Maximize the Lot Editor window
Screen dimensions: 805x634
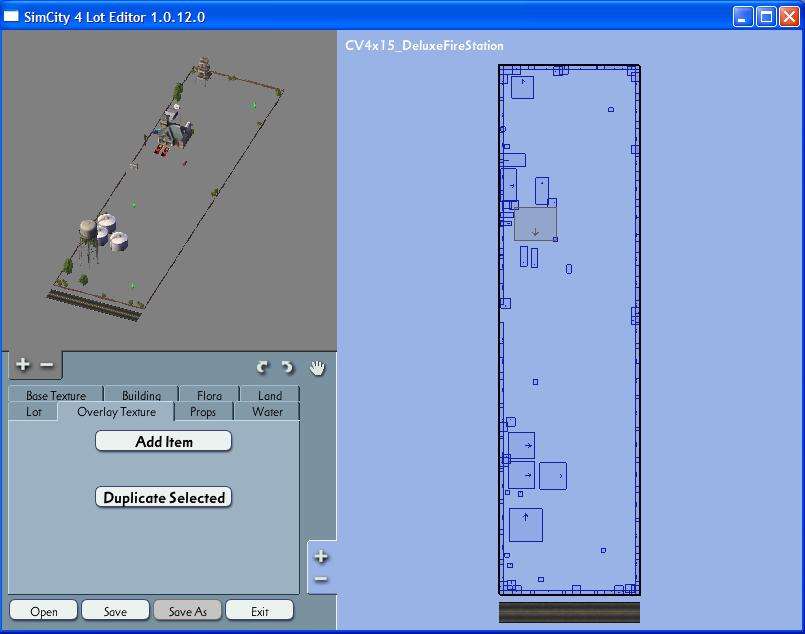pyautogui.click(x=766, y=17)
